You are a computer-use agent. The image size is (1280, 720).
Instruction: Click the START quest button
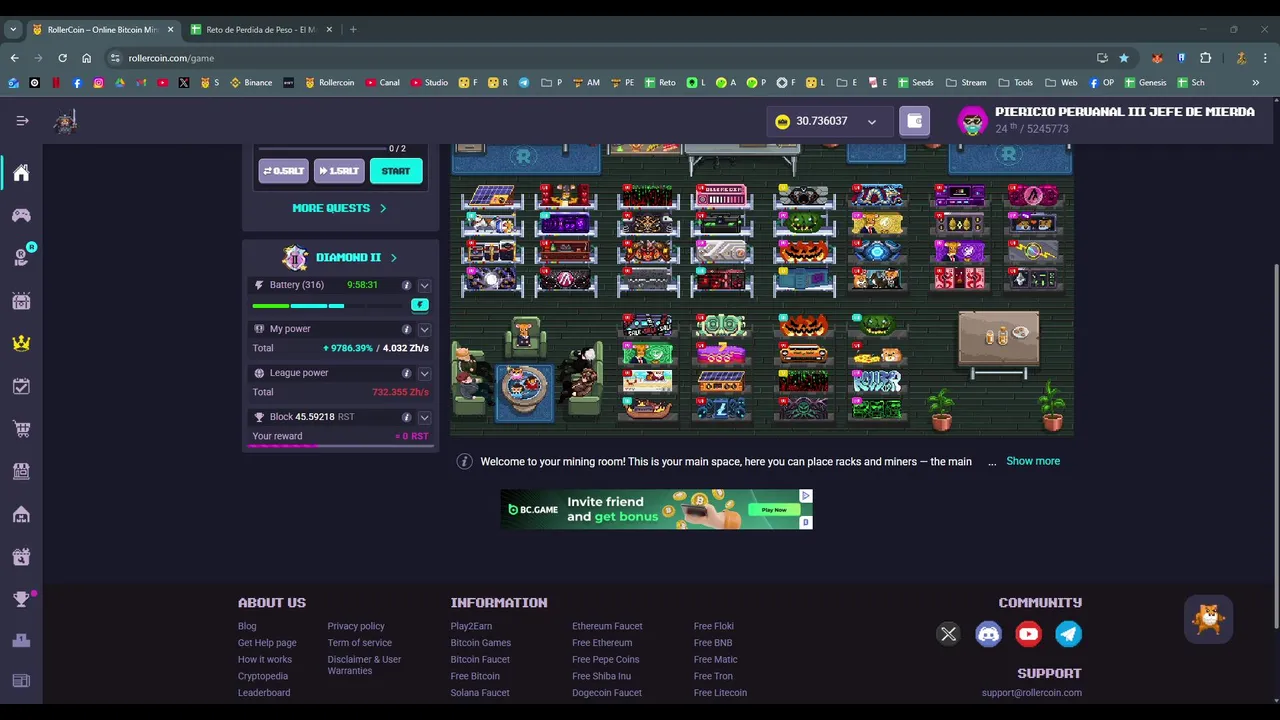pyautogui.click(x=396, y=171)
